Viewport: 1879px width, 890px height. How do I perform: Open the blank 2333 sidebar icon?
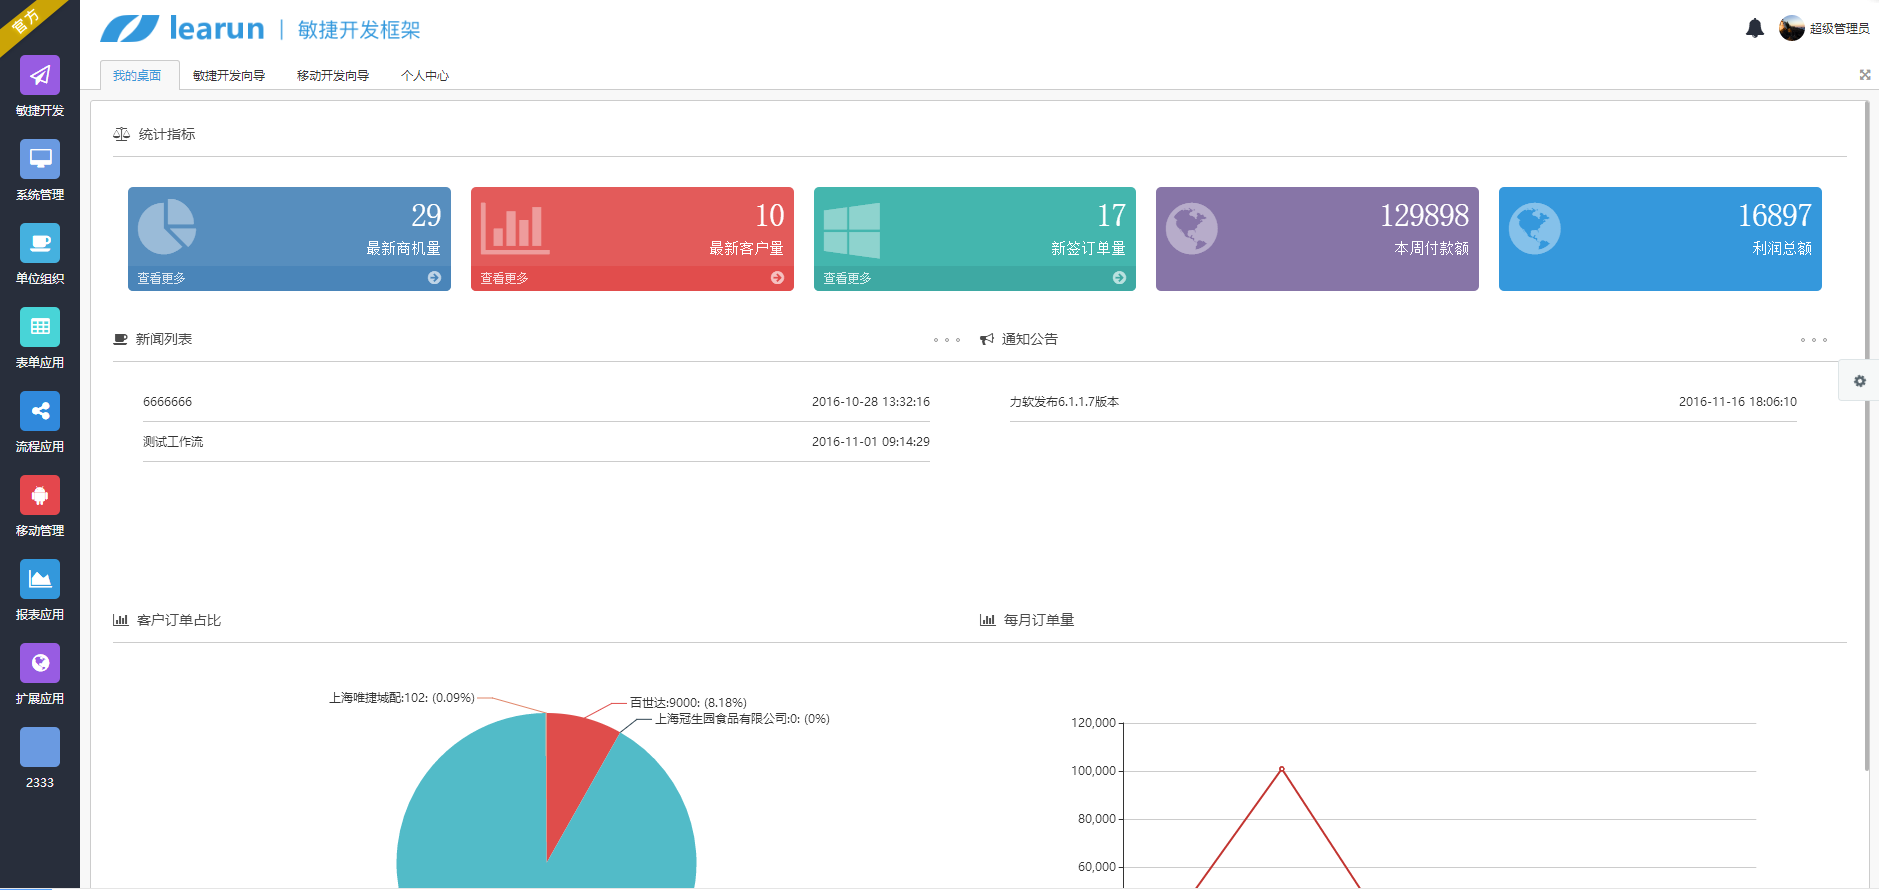click(40, 747)
